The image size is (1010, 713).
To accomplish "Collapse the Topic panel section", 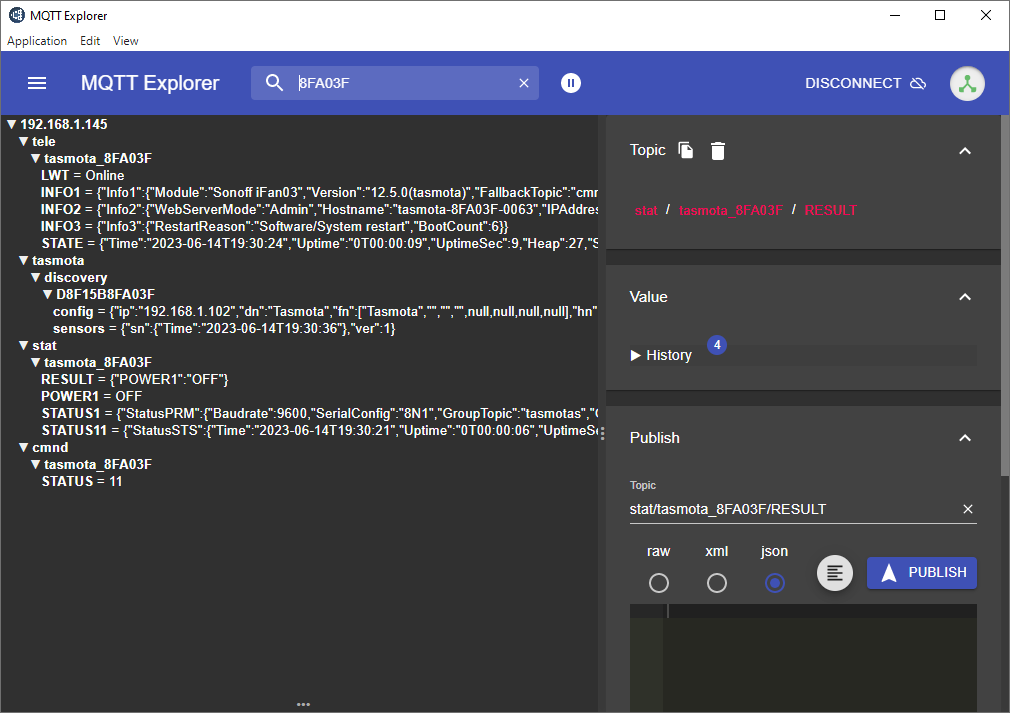I will coord(964,150).
